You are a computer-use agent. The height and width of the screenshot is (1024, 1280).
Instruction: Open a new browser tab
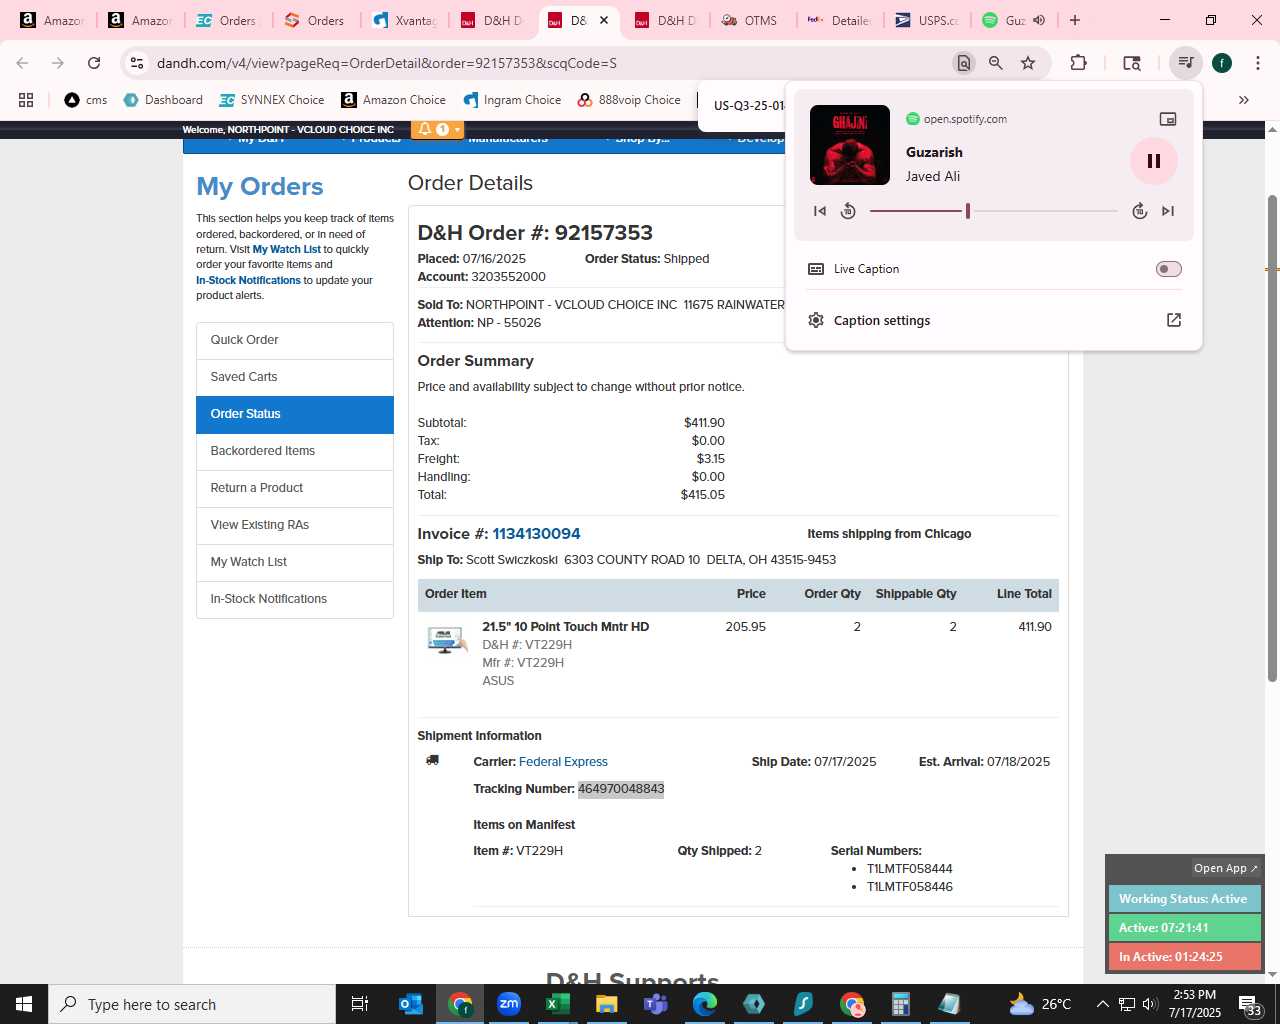click(1075, 20)
